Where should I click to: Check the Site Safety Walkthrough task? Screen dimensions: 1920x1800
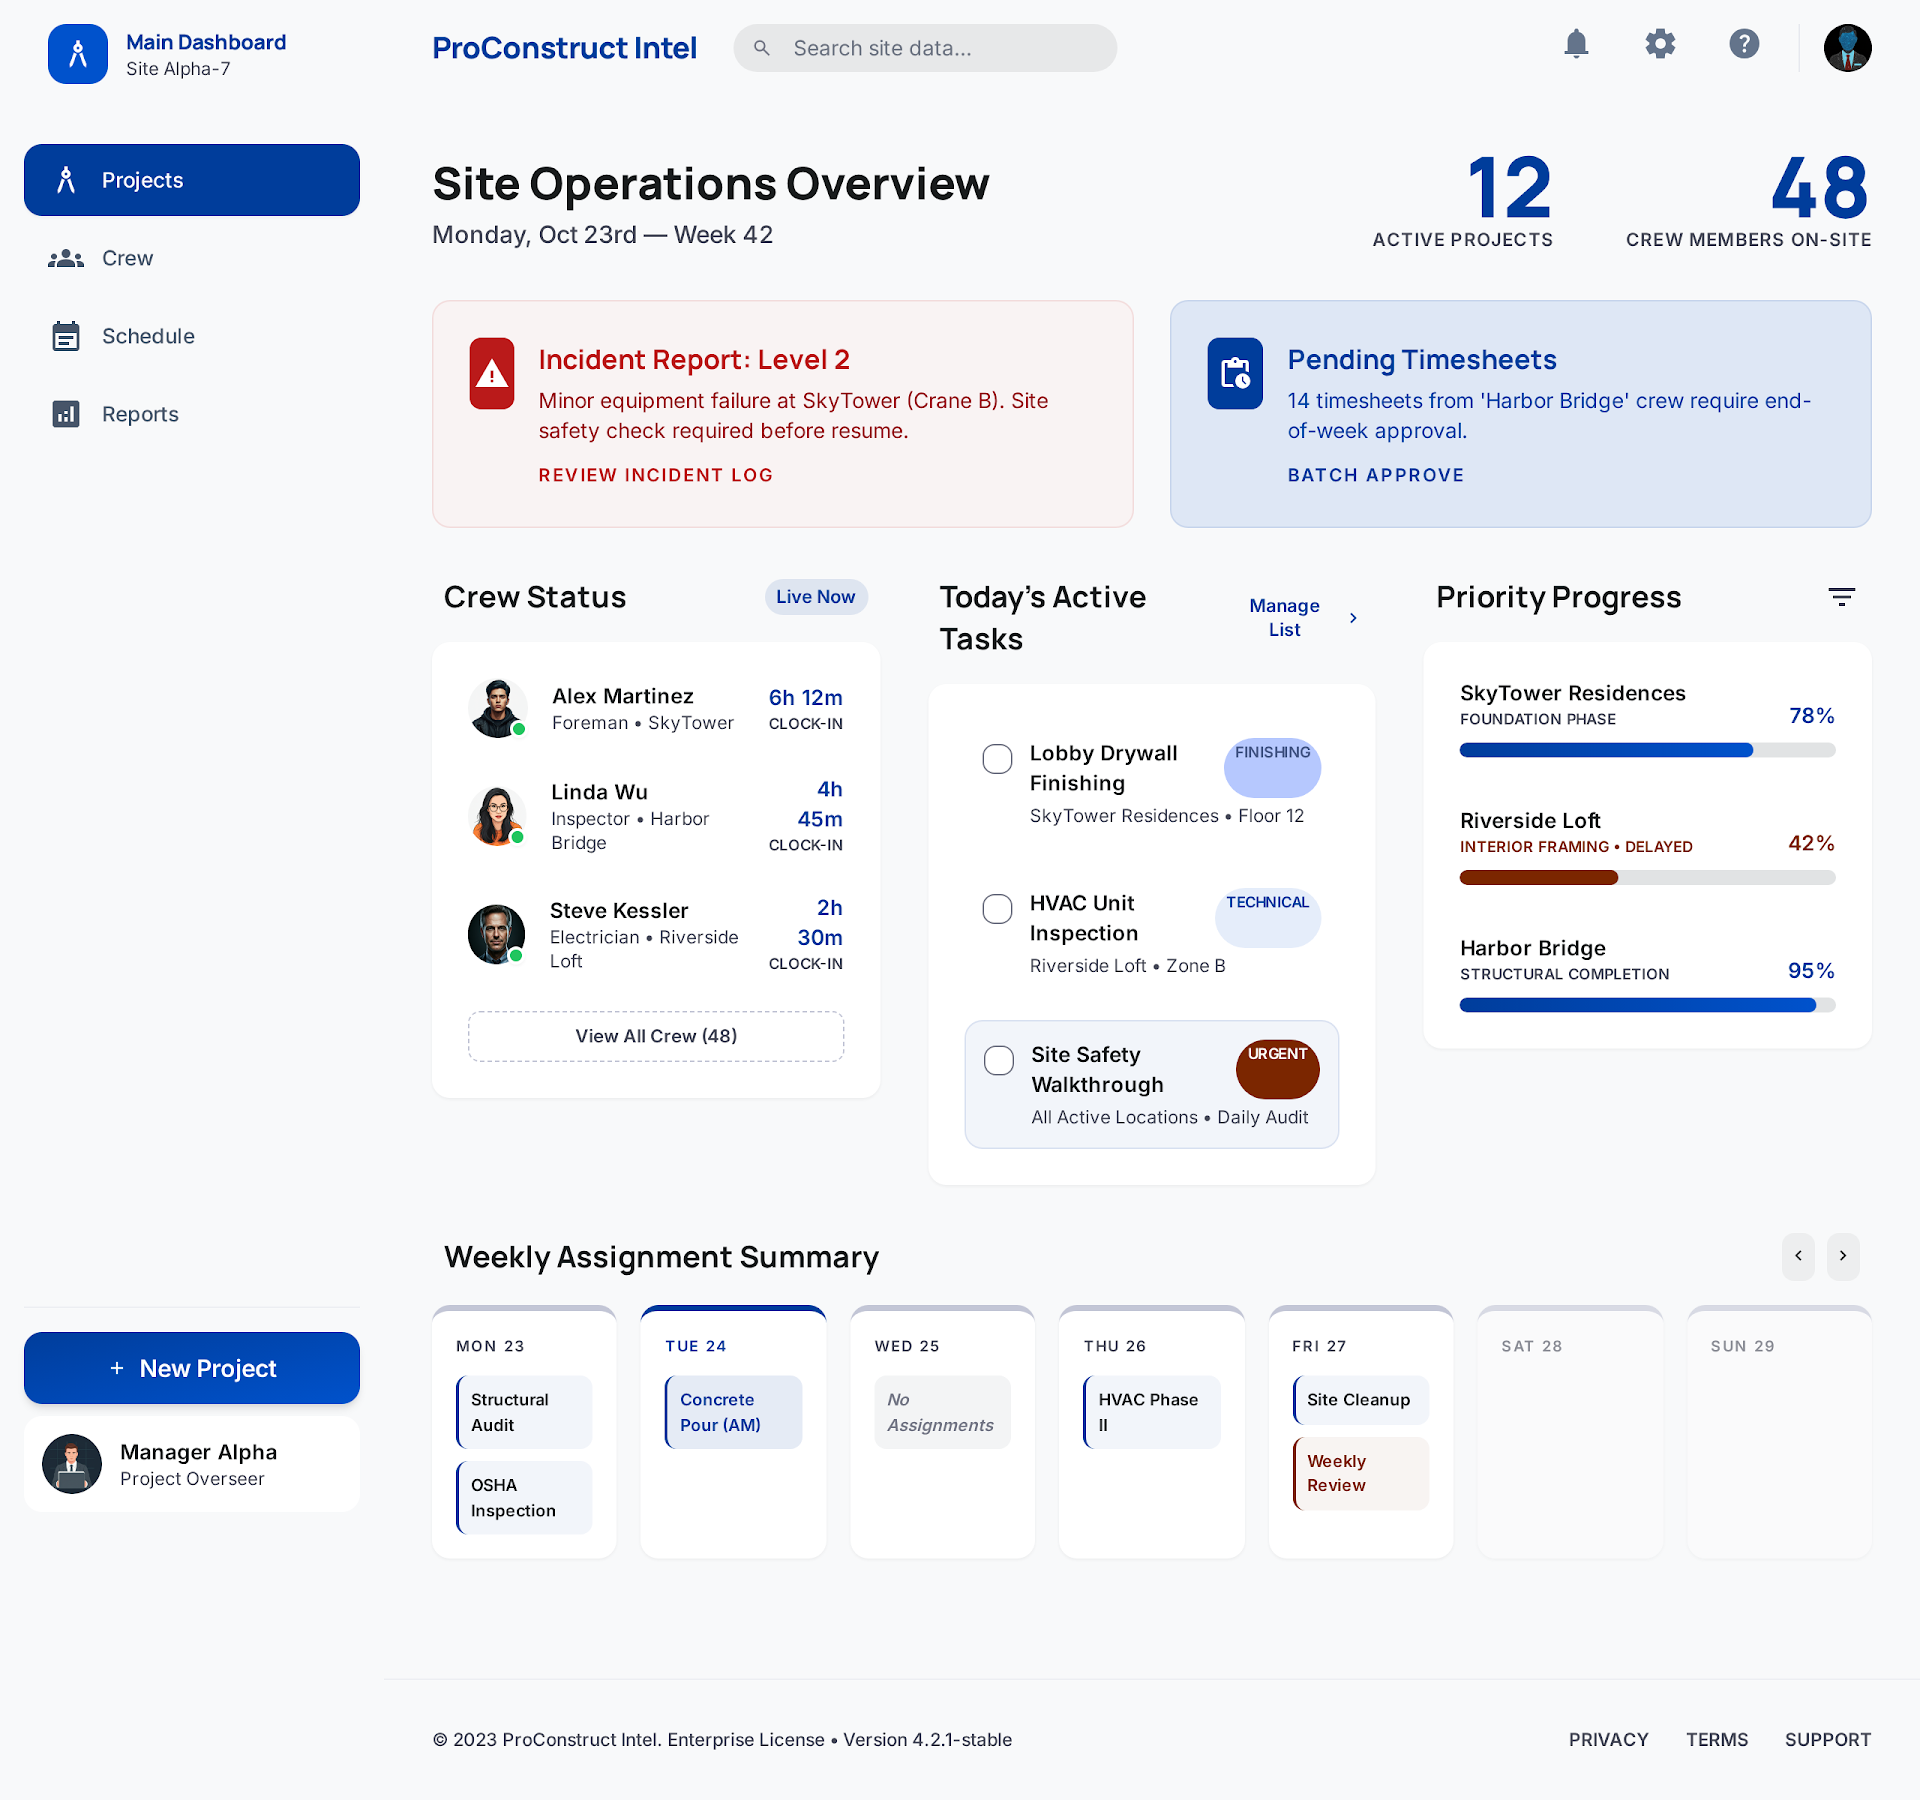tap(999, 1060)
